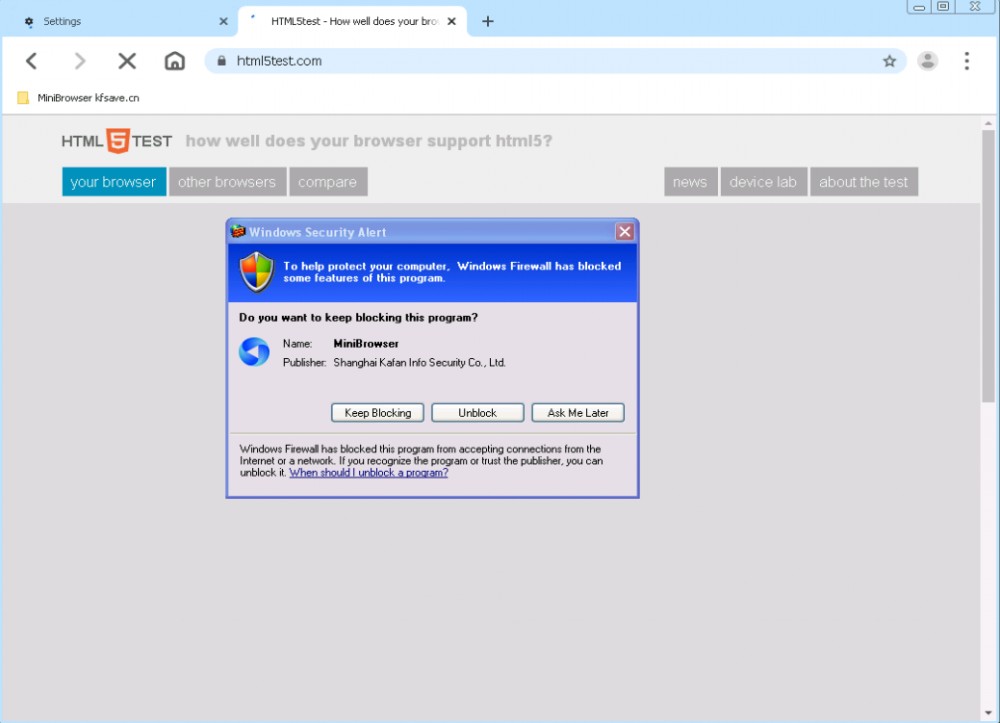1000x723 pixels.
Task: Click the stop loading X icon
Action: [127, 60]
